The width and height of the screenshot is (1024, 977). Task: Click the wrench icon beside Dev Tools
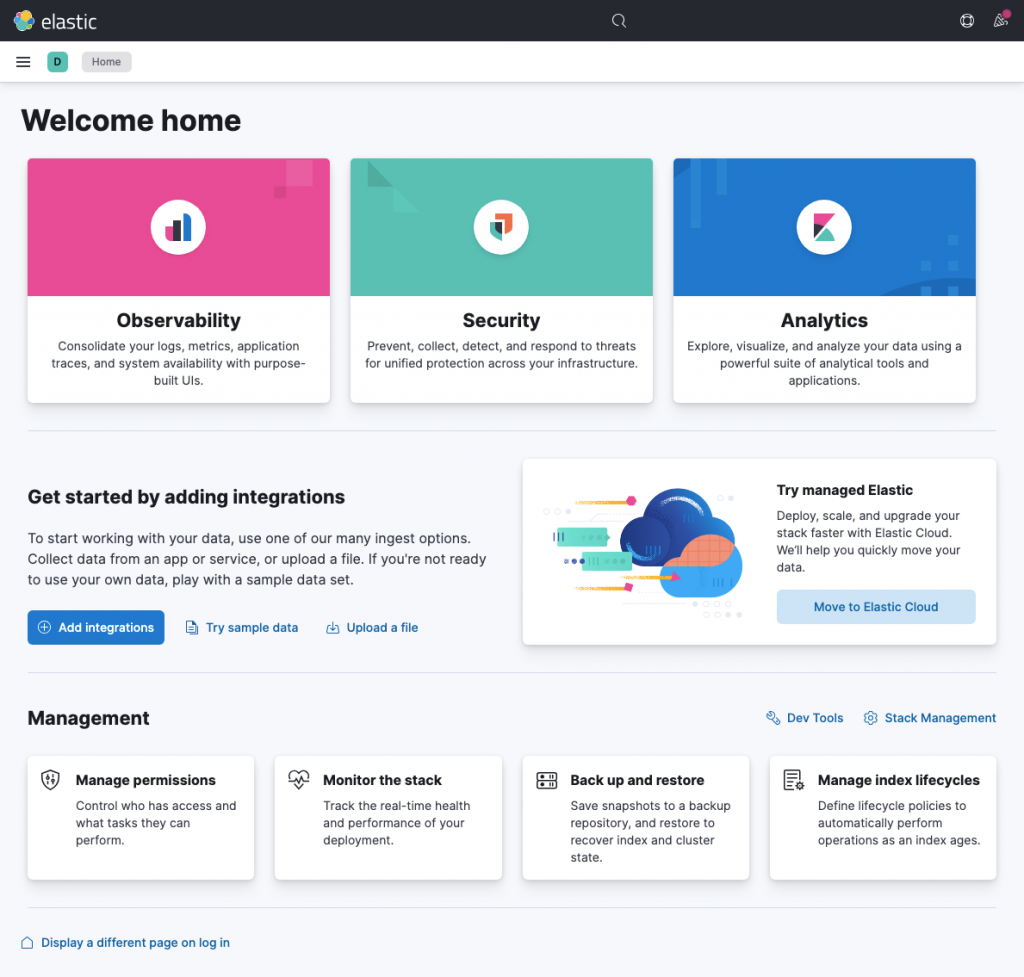(x=773, y=718)
